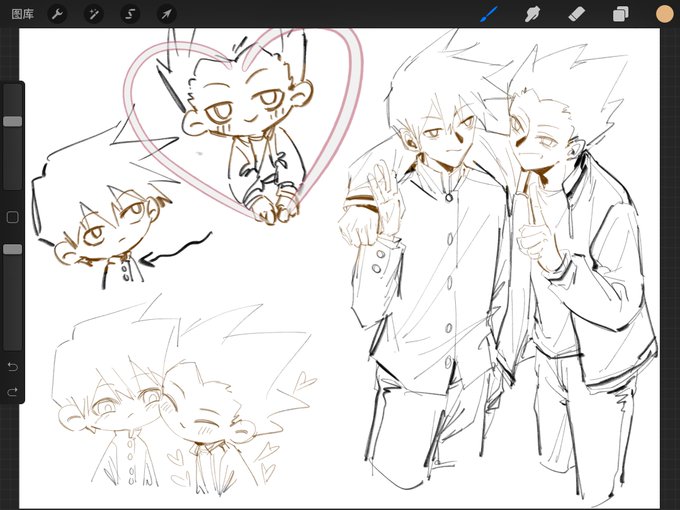Select the Brush tool

(489, 14)
